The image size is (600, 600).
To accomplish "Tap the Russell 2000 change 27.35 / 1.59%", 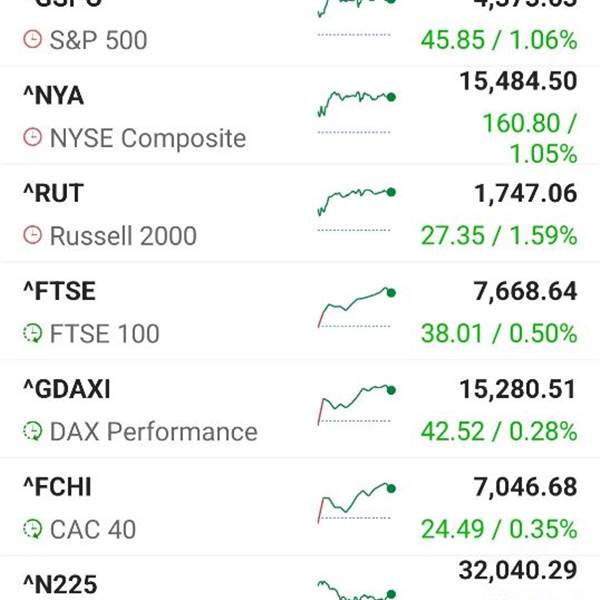I will click(499, 235).
